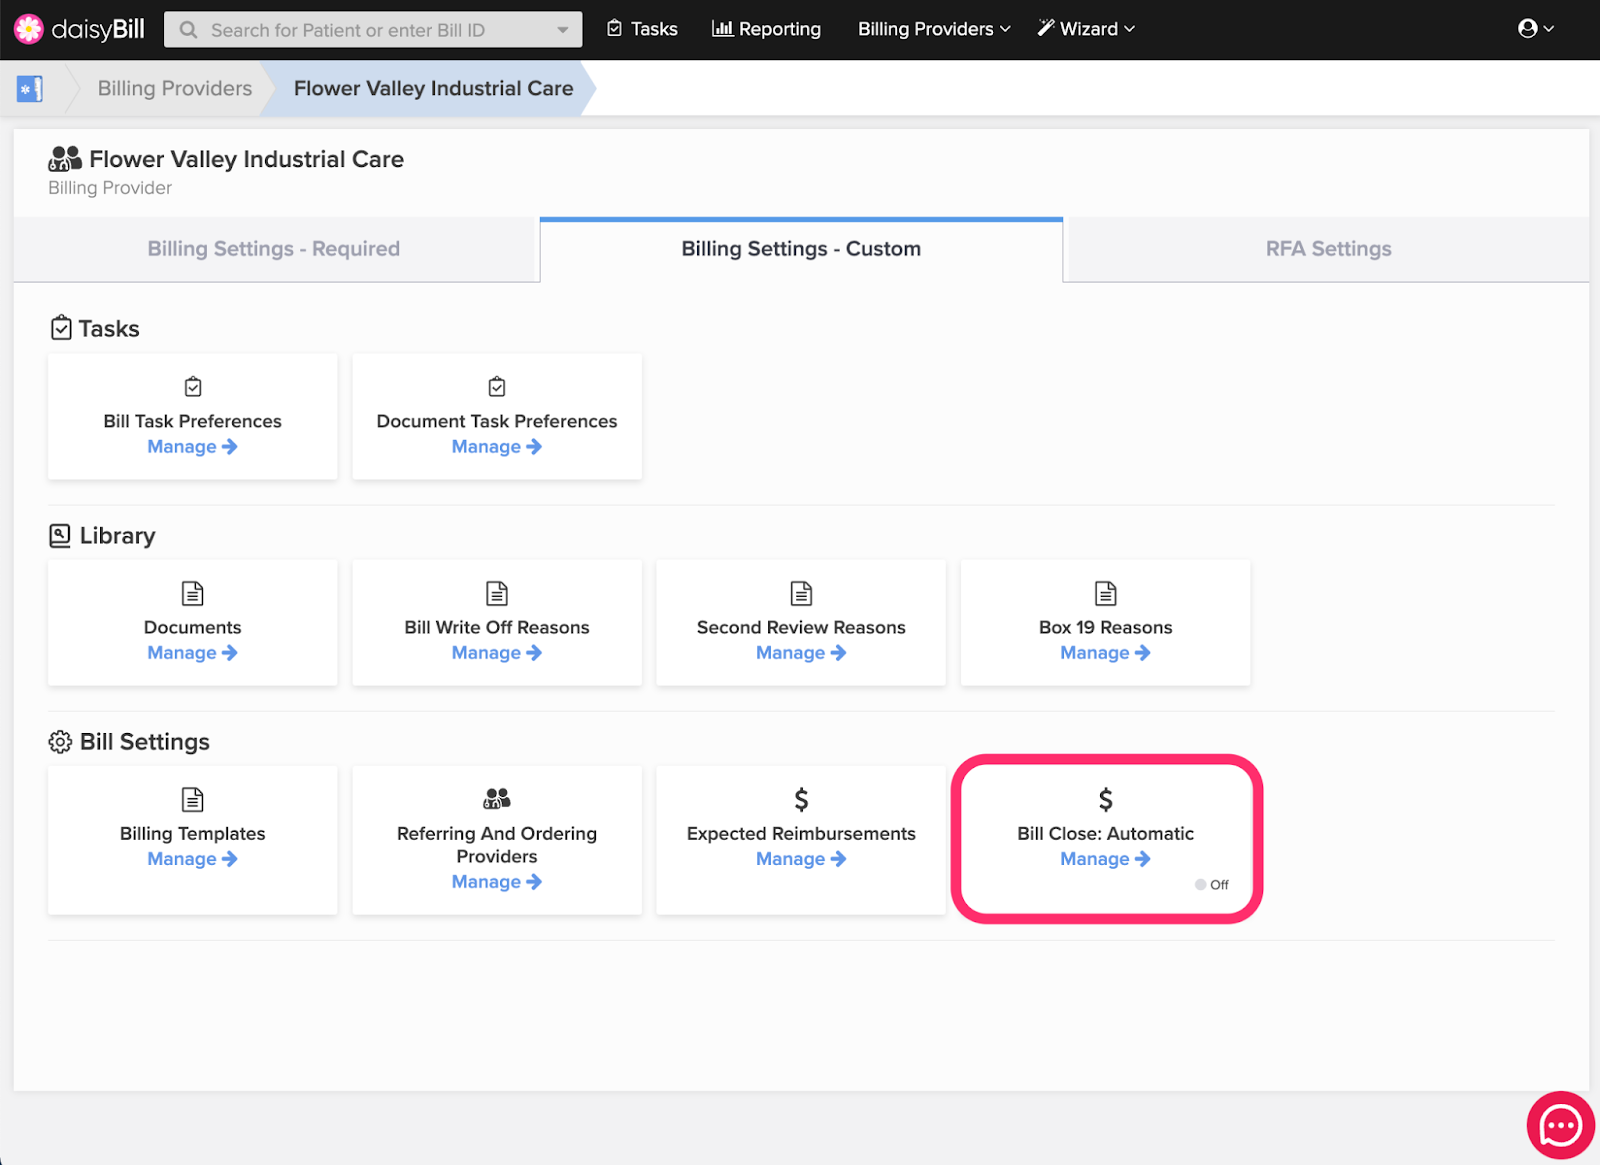Open the Tasks menu item
The image size is (1600, 1165).
click(x=642, y=29)
